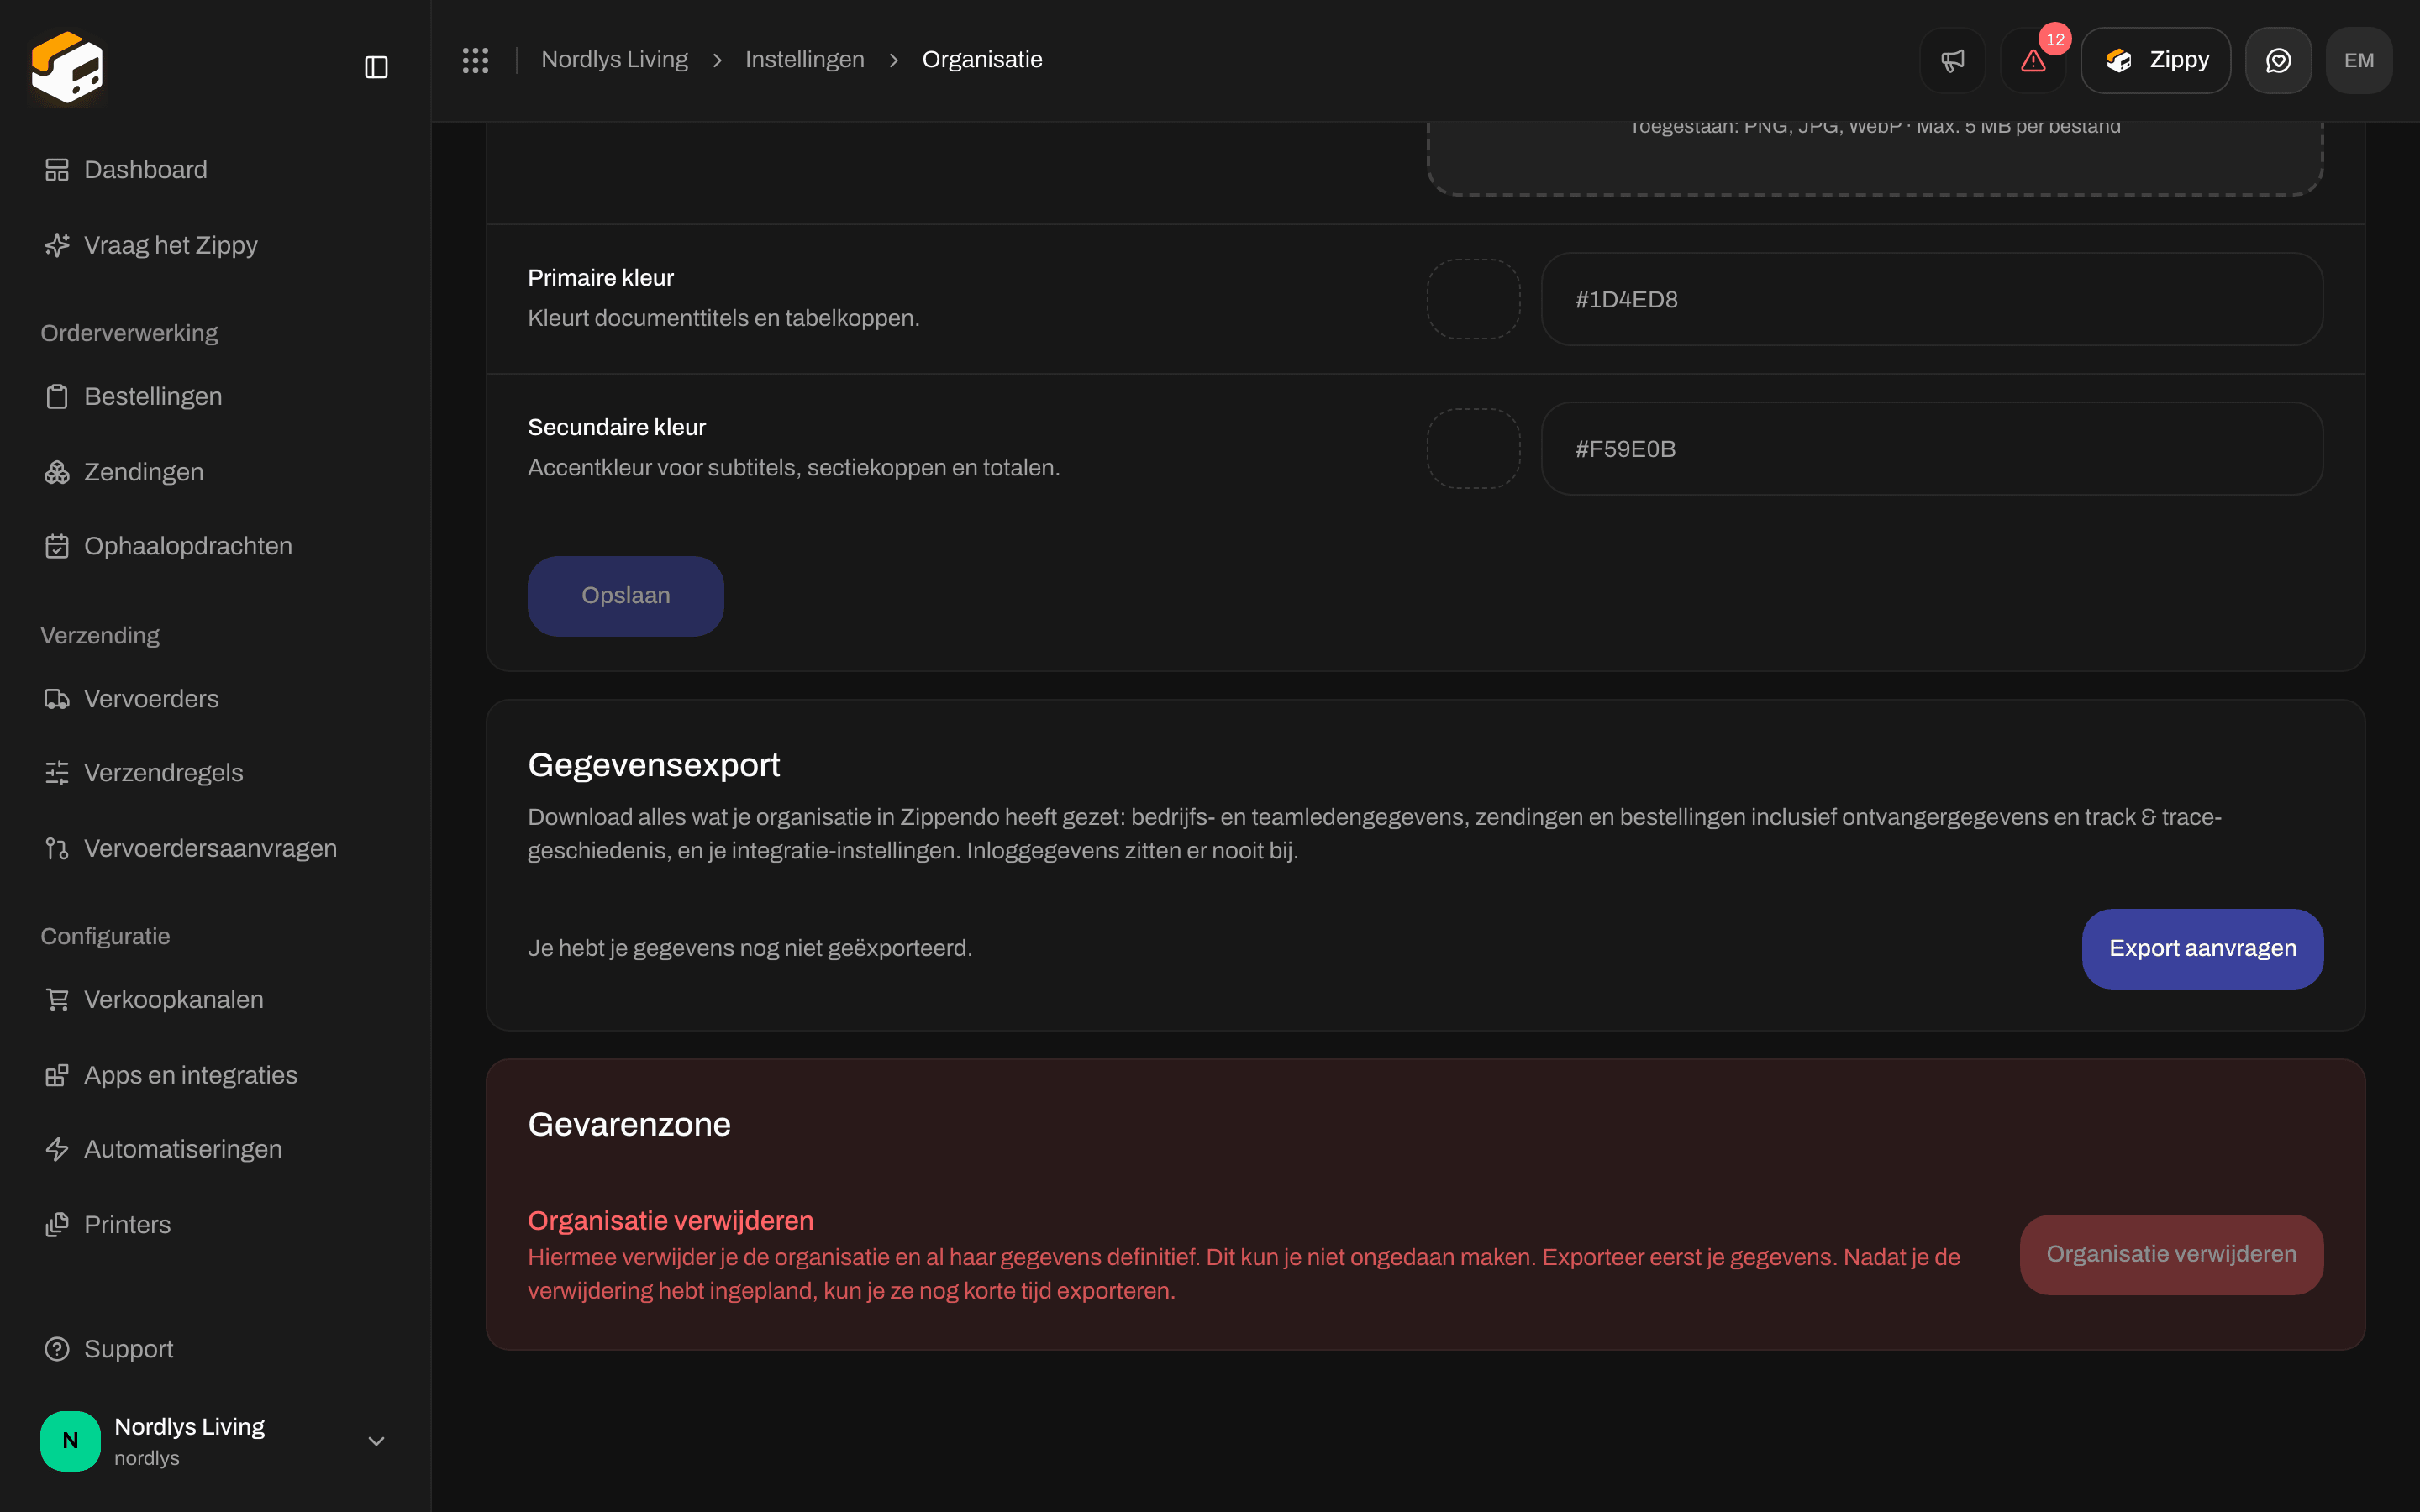This screenshot has height=1512, width=2420.
Task: Open Printers in the sidebar
Action: 215,1225
